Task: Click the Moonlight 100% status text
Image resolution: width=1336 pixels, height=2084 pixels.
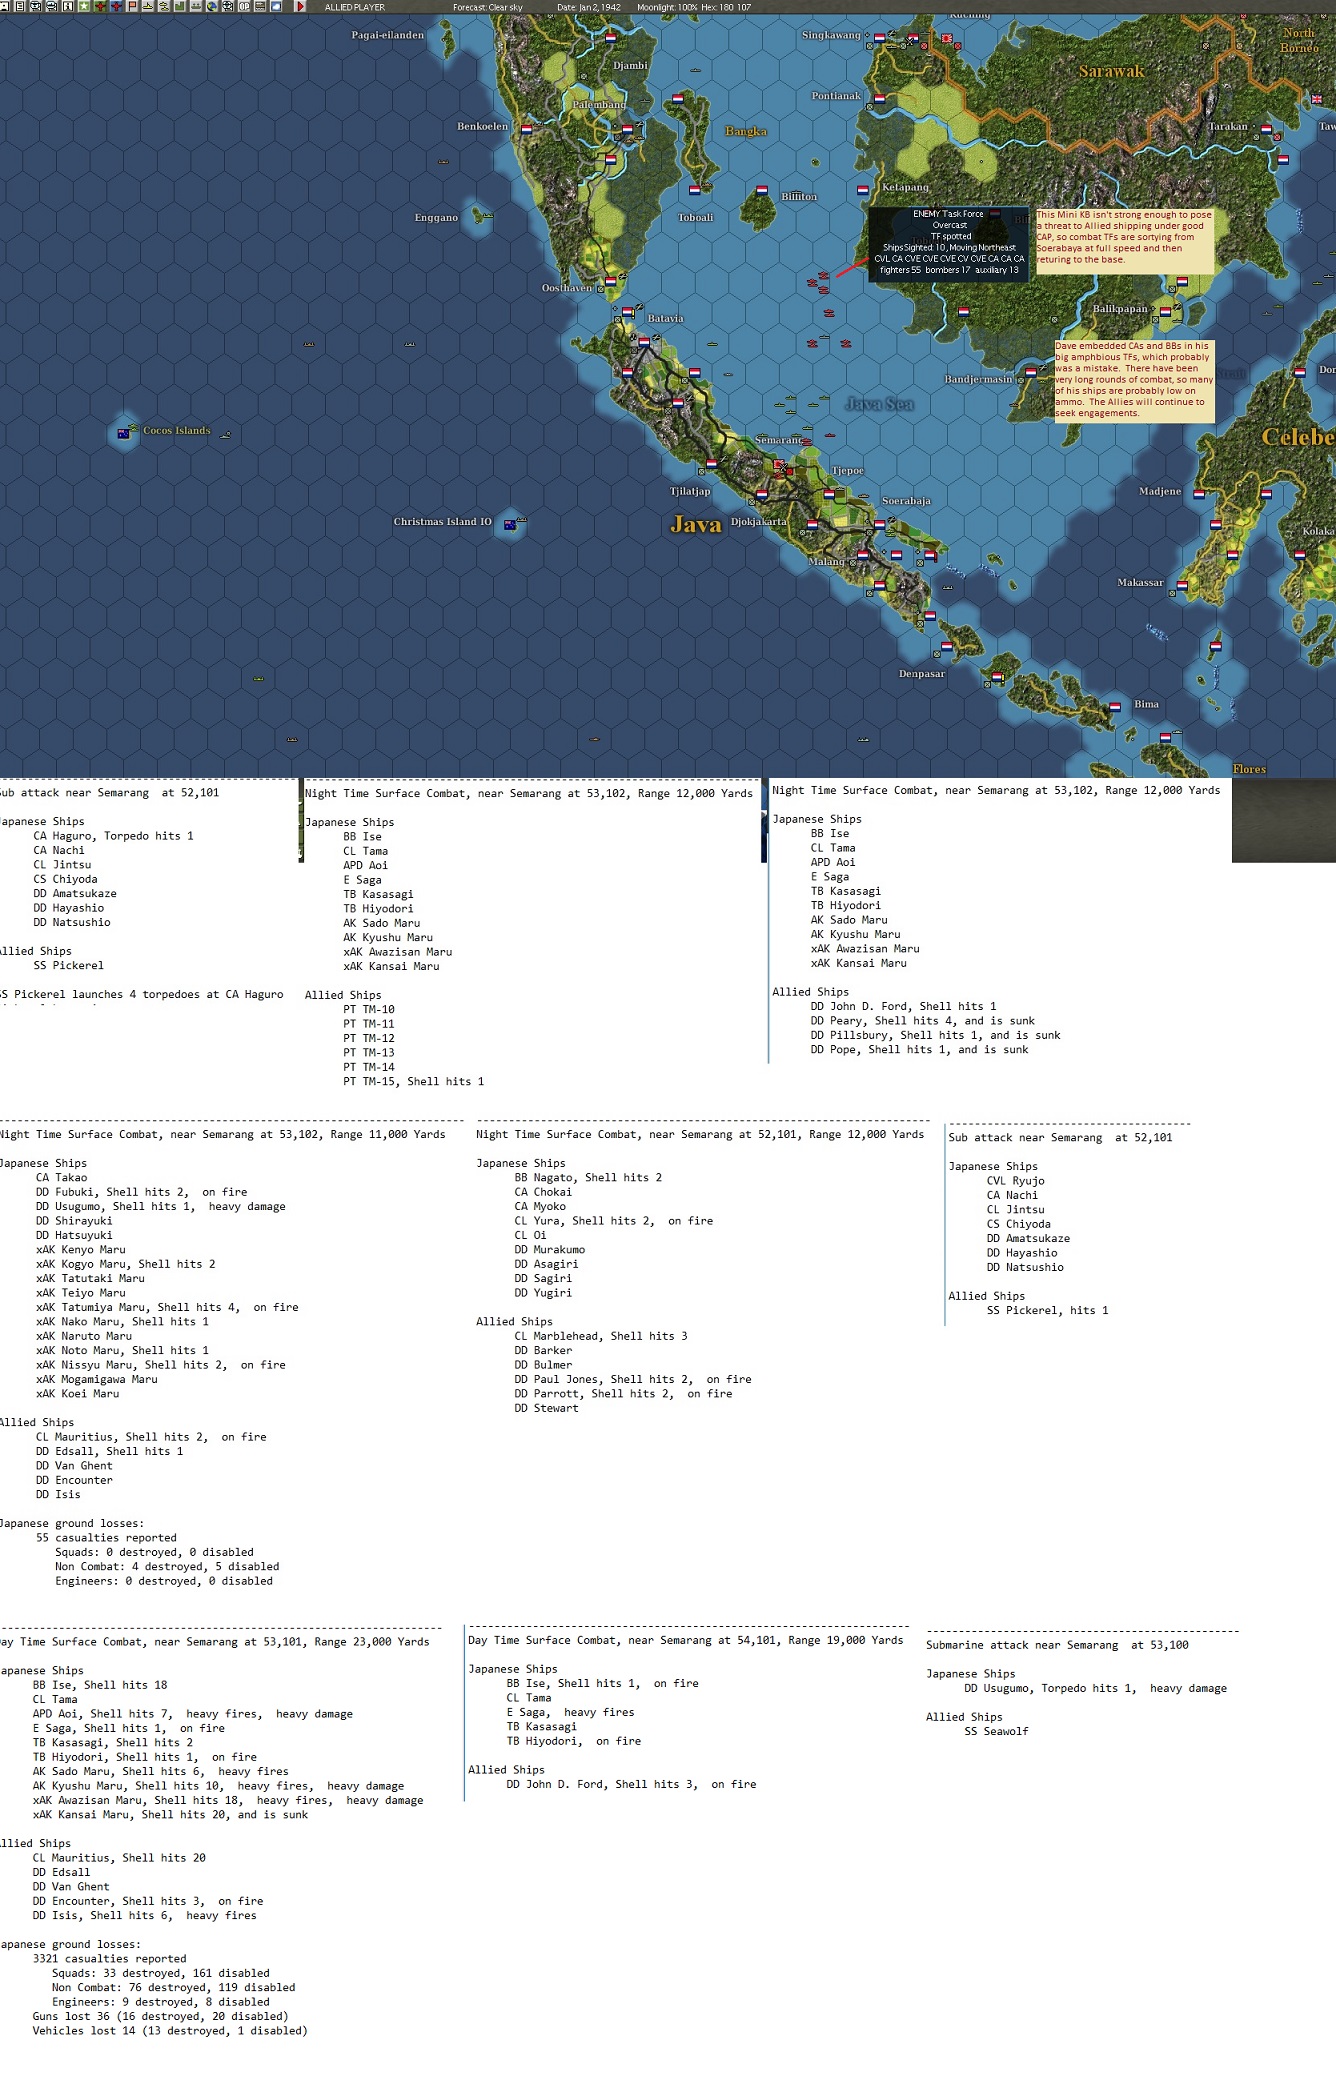Action: [x=669, y=7]
